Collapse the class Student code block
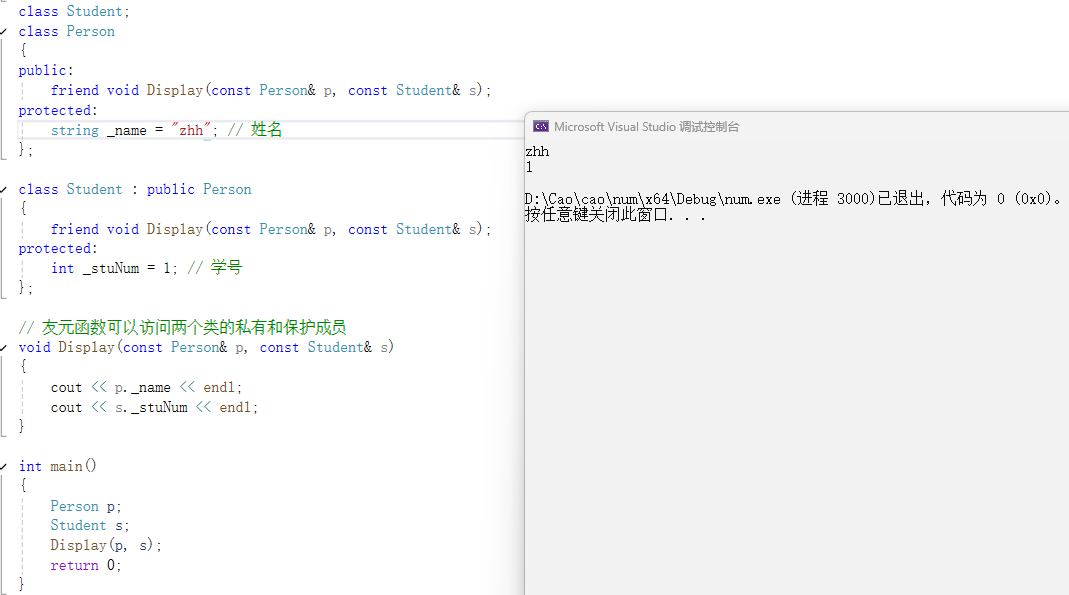The width and height of the screenshot is (1069, 595). click(3, 189)
